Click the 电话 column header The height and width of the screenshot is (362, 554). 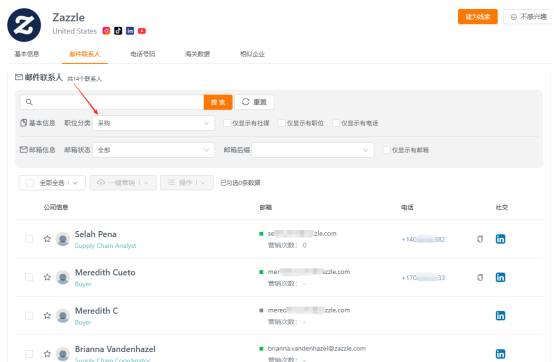pyautogui.click(x=407, y=207)
